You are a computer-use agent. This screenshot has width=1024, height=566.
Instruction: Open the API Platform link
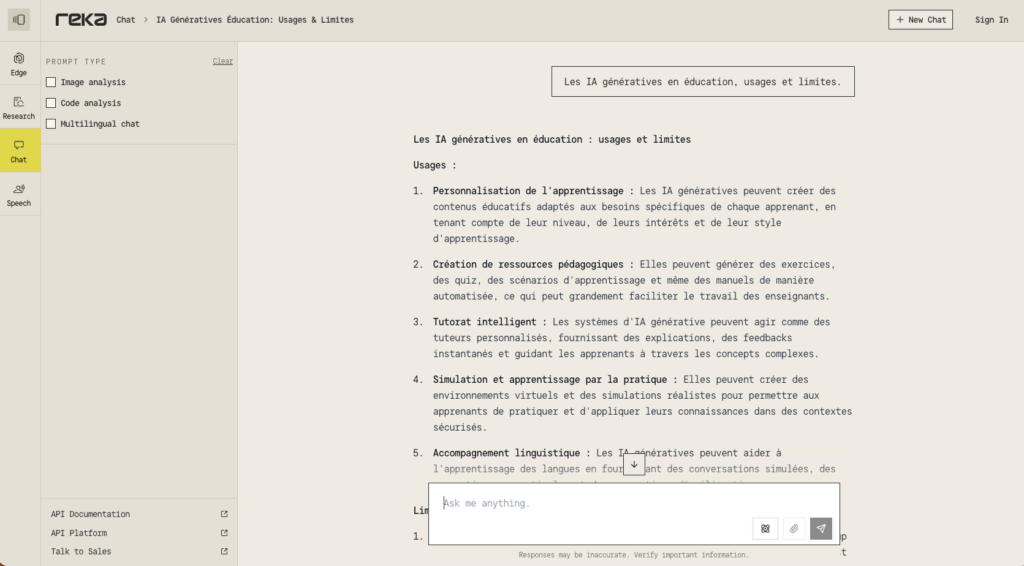coord(79,533)
